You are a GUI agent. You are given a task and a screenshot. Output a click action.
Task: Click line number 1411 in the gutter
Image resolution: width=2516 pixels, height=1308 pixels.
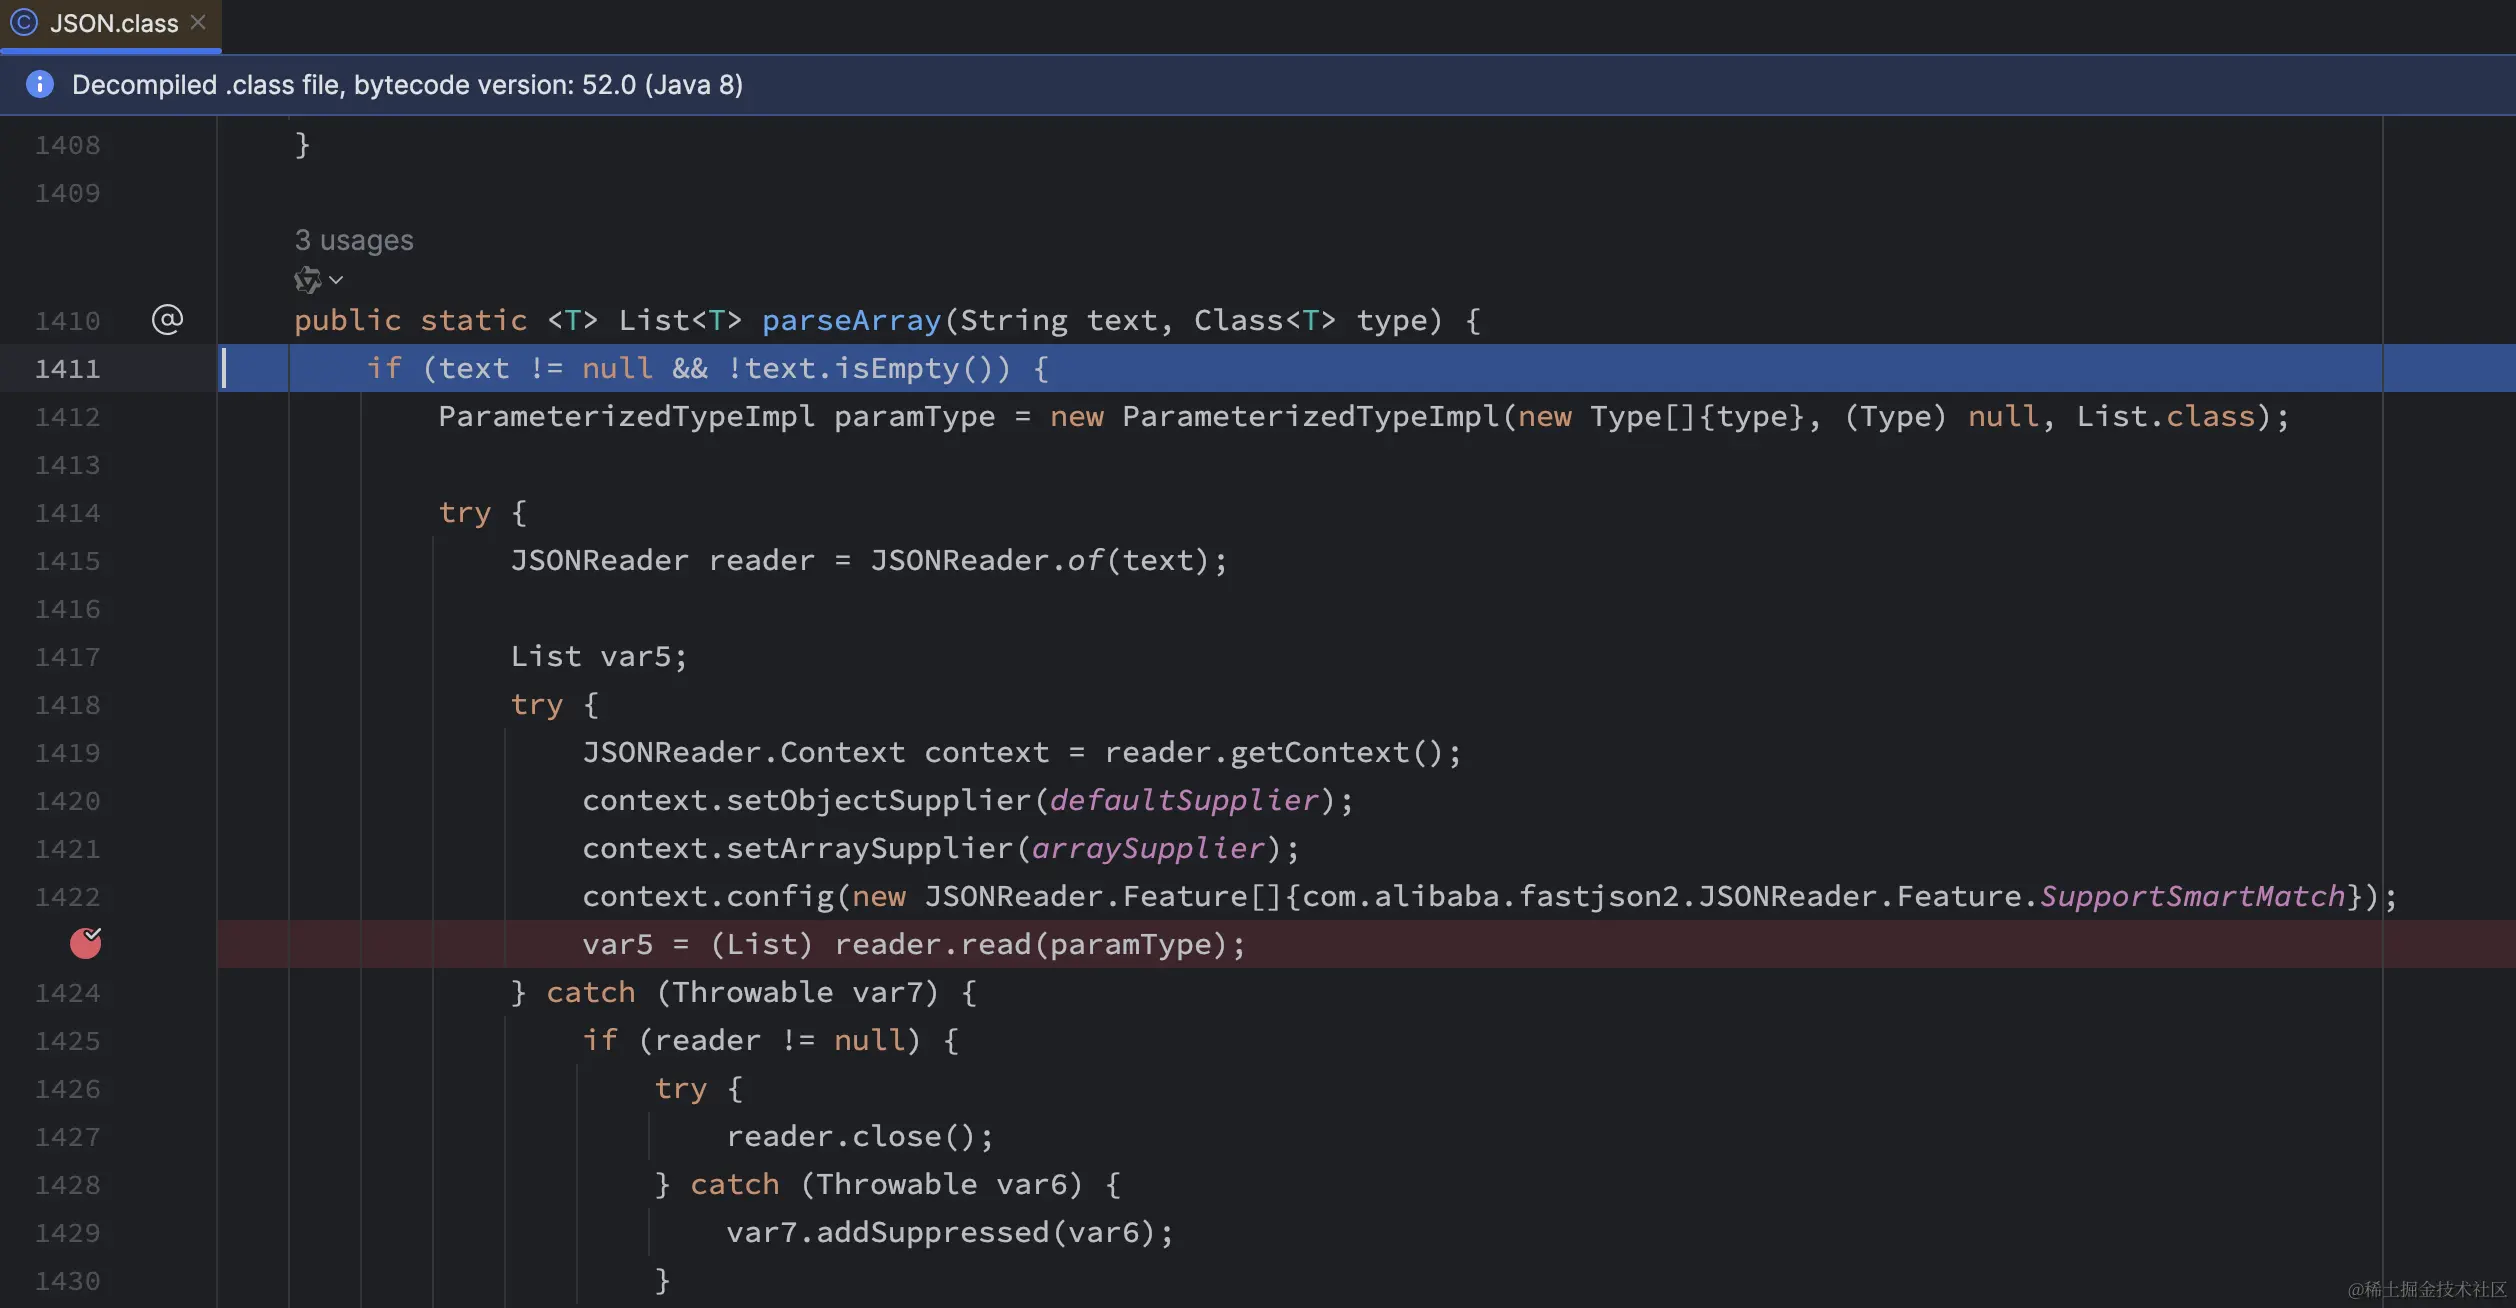click(67, 369)
